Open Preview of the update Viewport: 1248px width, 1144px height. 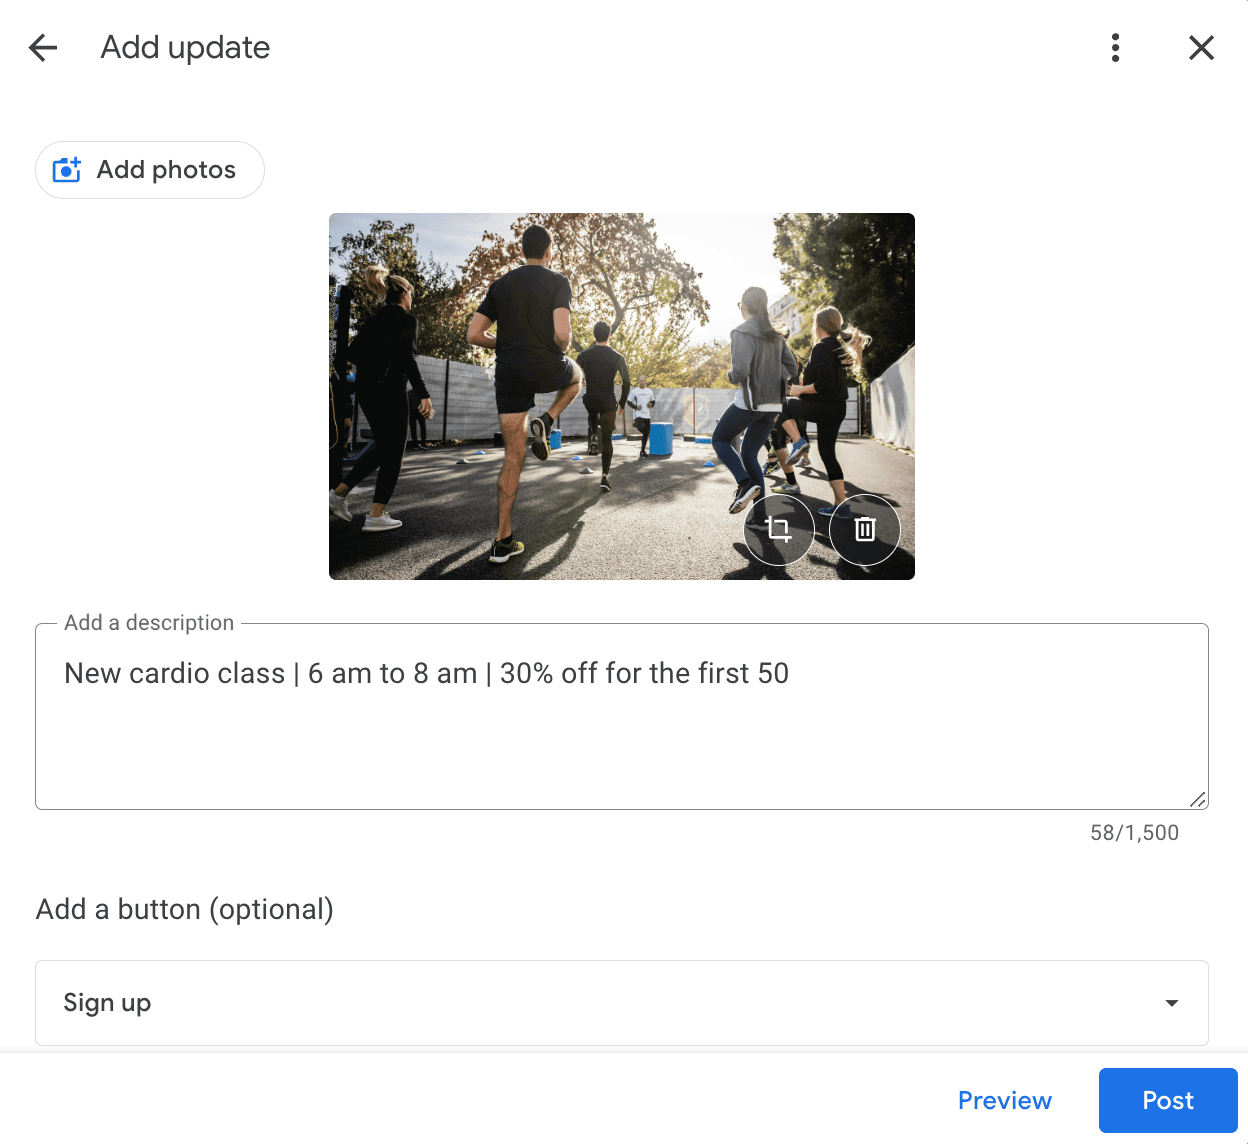[1004, 1100]
